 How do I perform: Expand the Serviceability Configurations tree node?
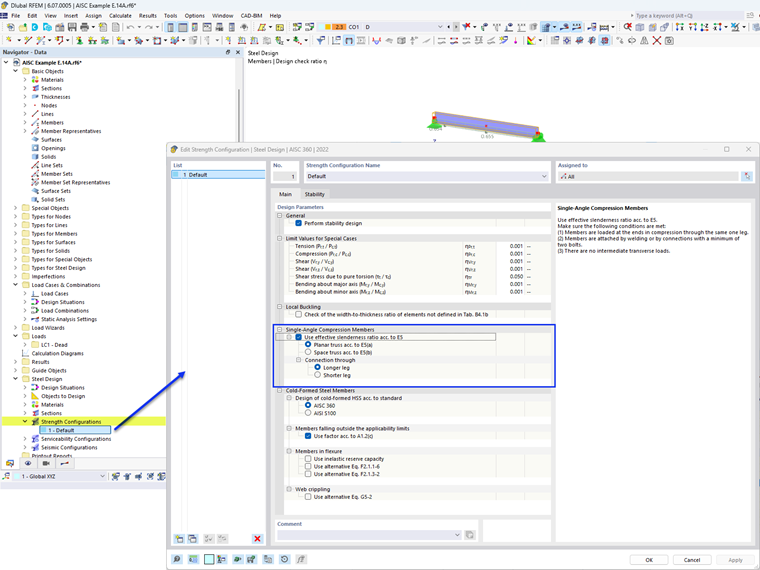(x=25, y=439)
